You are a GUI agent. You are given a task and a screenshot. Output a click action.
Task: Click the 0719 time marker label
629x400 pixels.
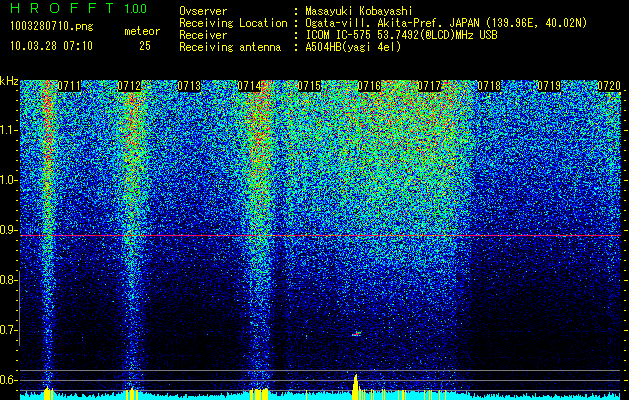[x=549, y=86]
